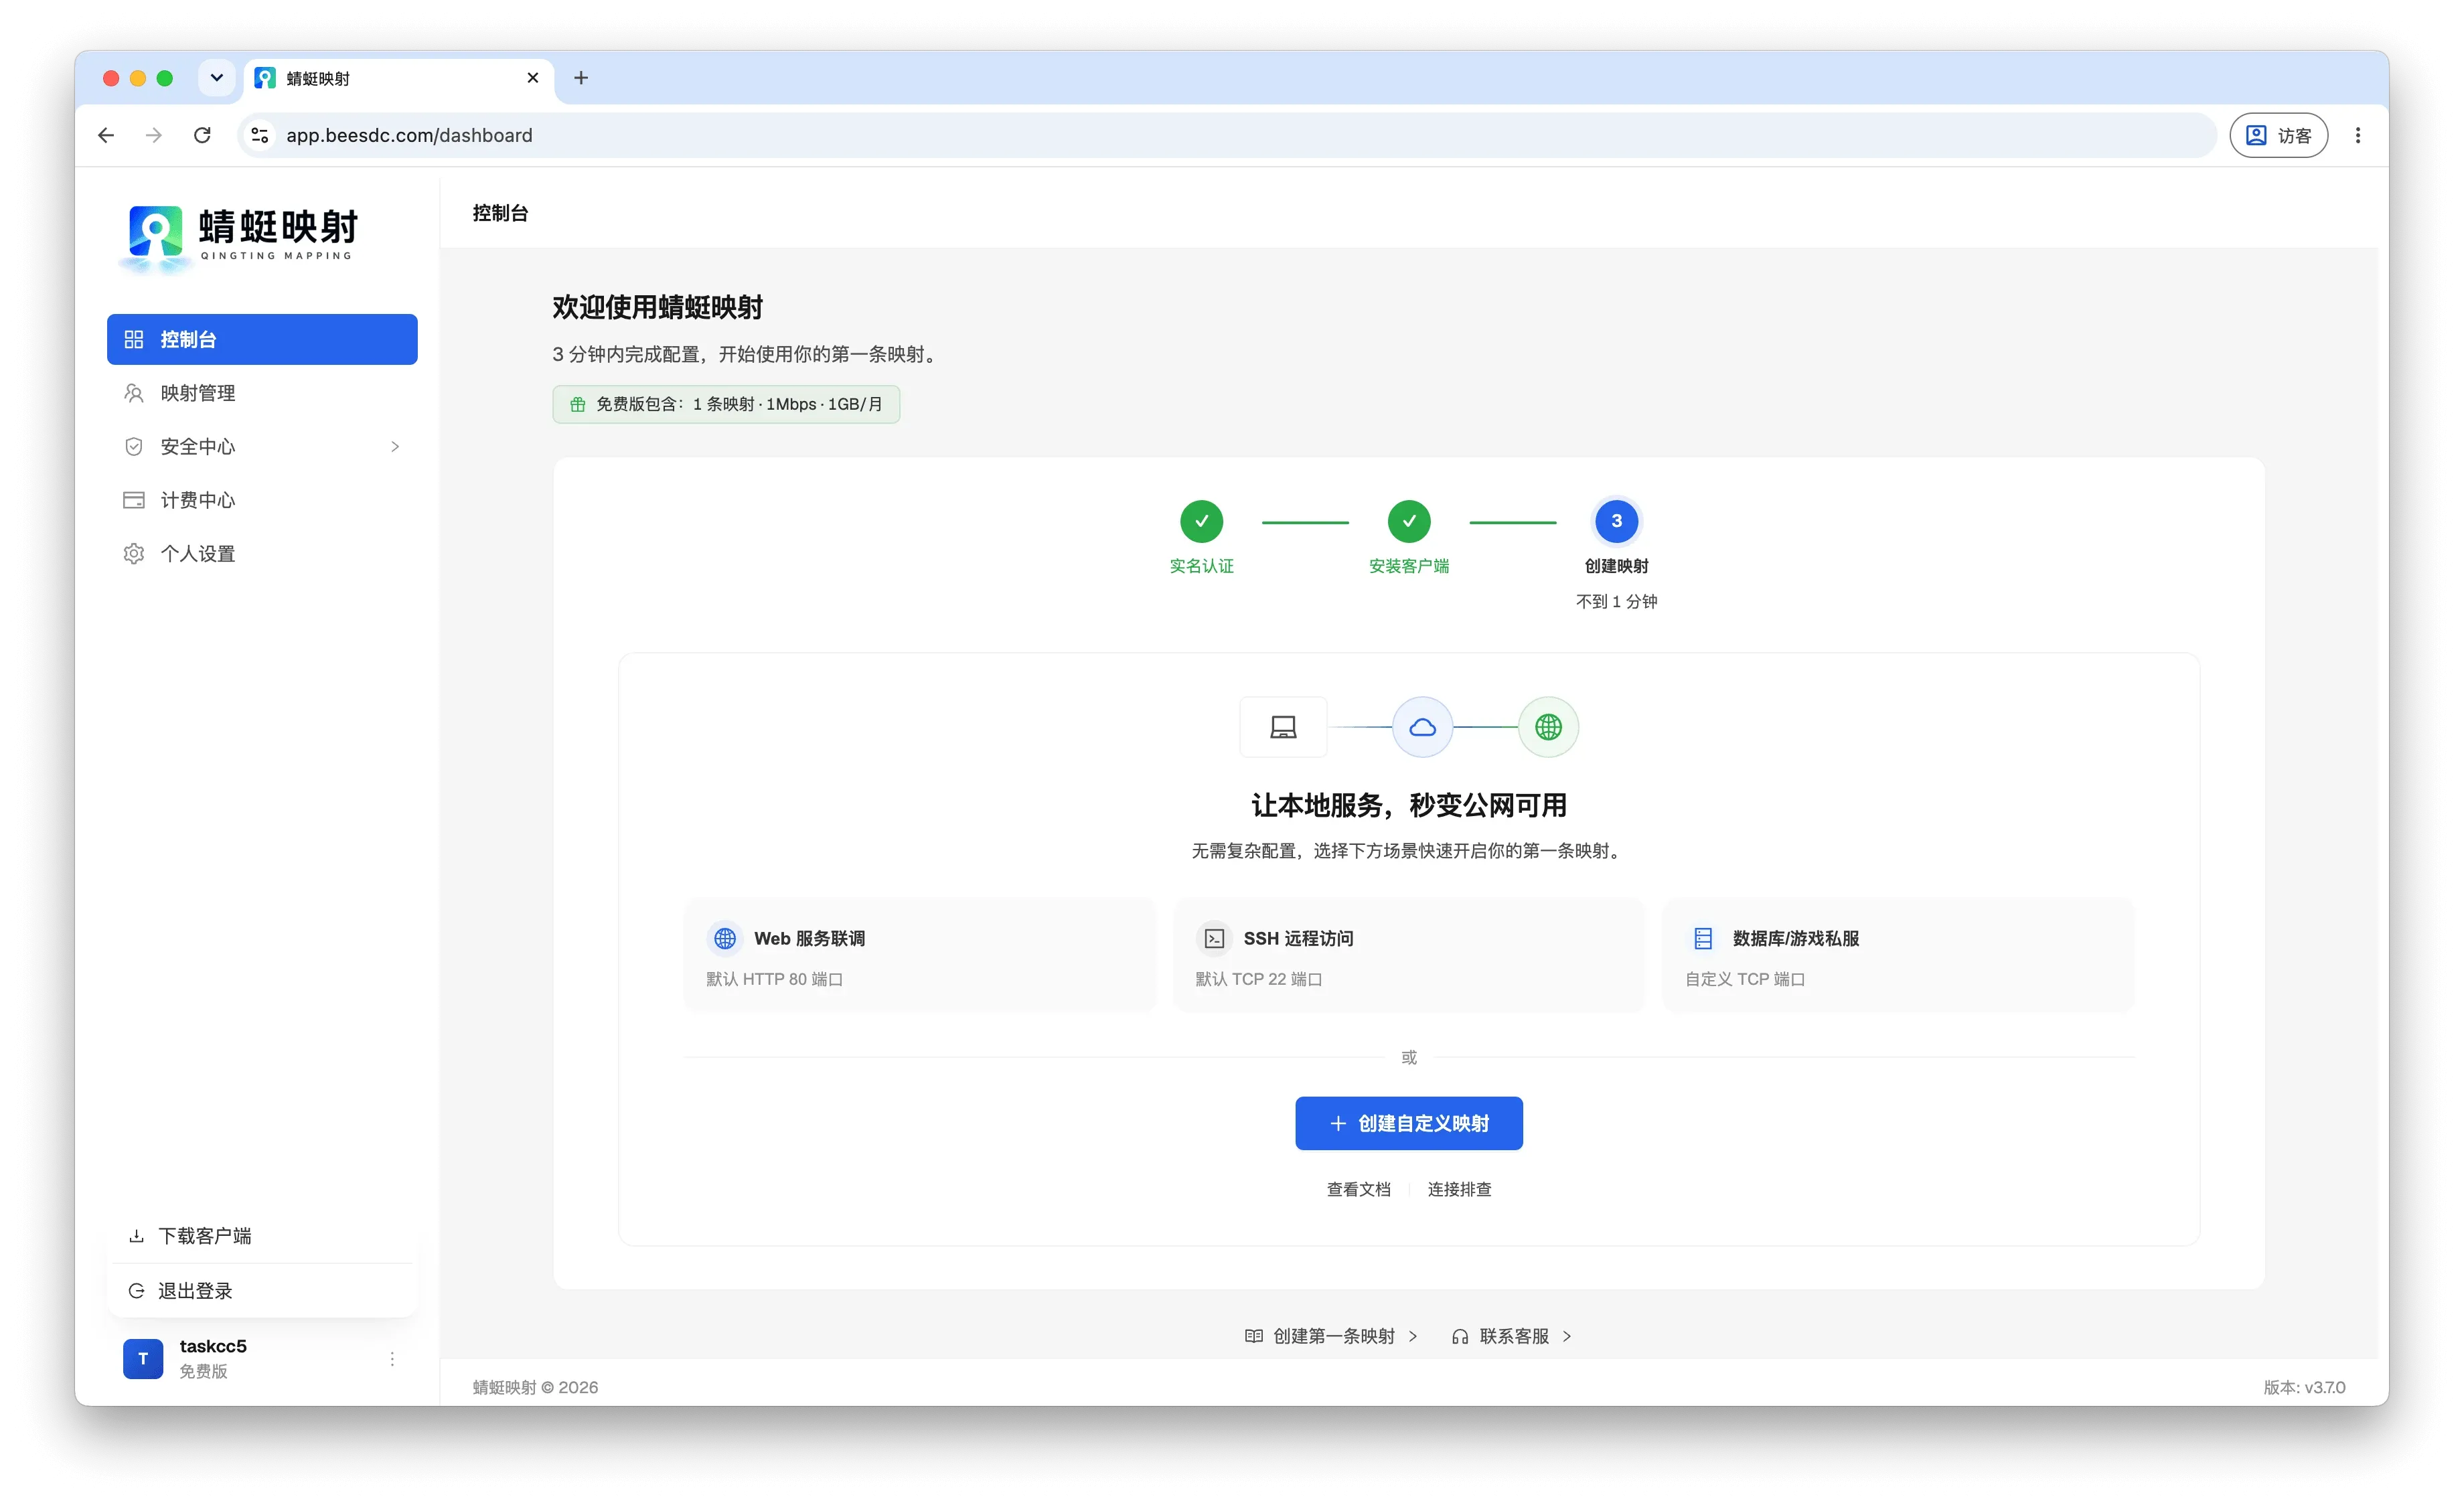Click 退出登录 to sign out
The width and height of the screenshot is (2464, 1505).
262,1290
